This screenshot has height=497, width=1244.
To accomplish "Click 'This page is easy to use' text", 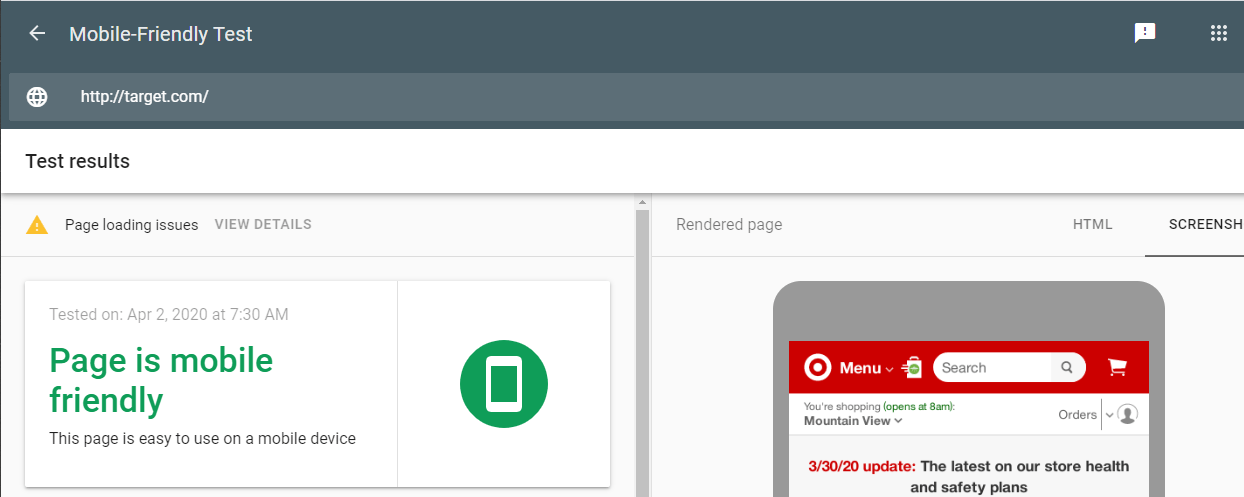I will [202, 438].
